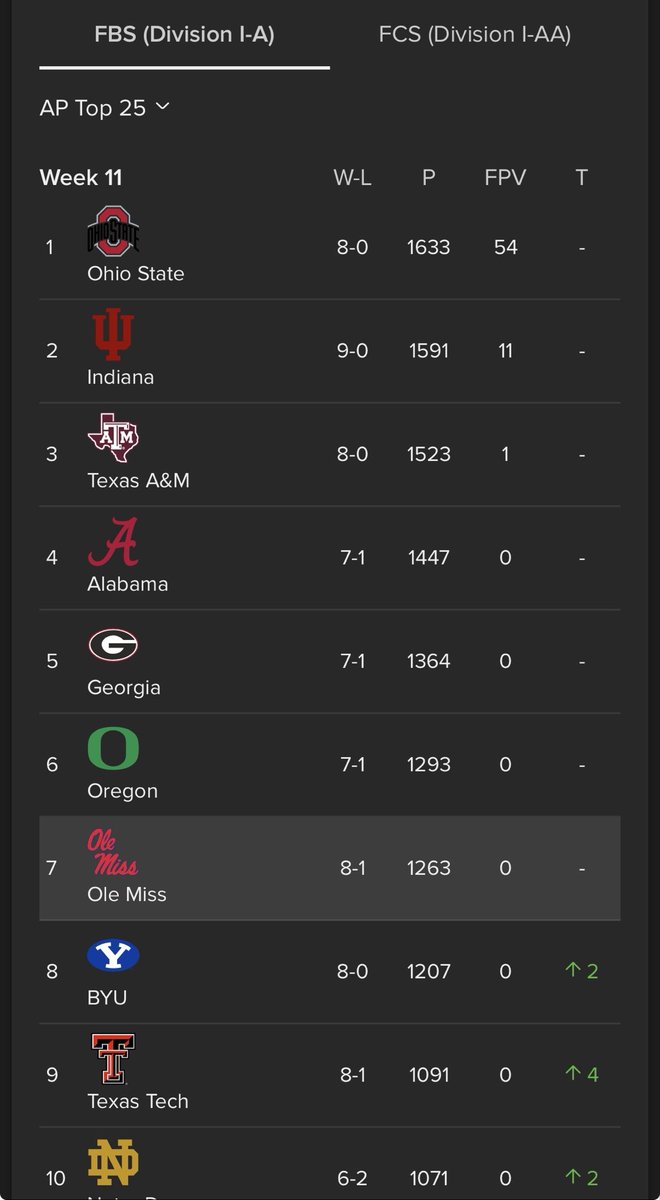The width and height of the screenshot is (660, 1200).
Task: Sort by the W-L column header
Action: pos(352,178)
